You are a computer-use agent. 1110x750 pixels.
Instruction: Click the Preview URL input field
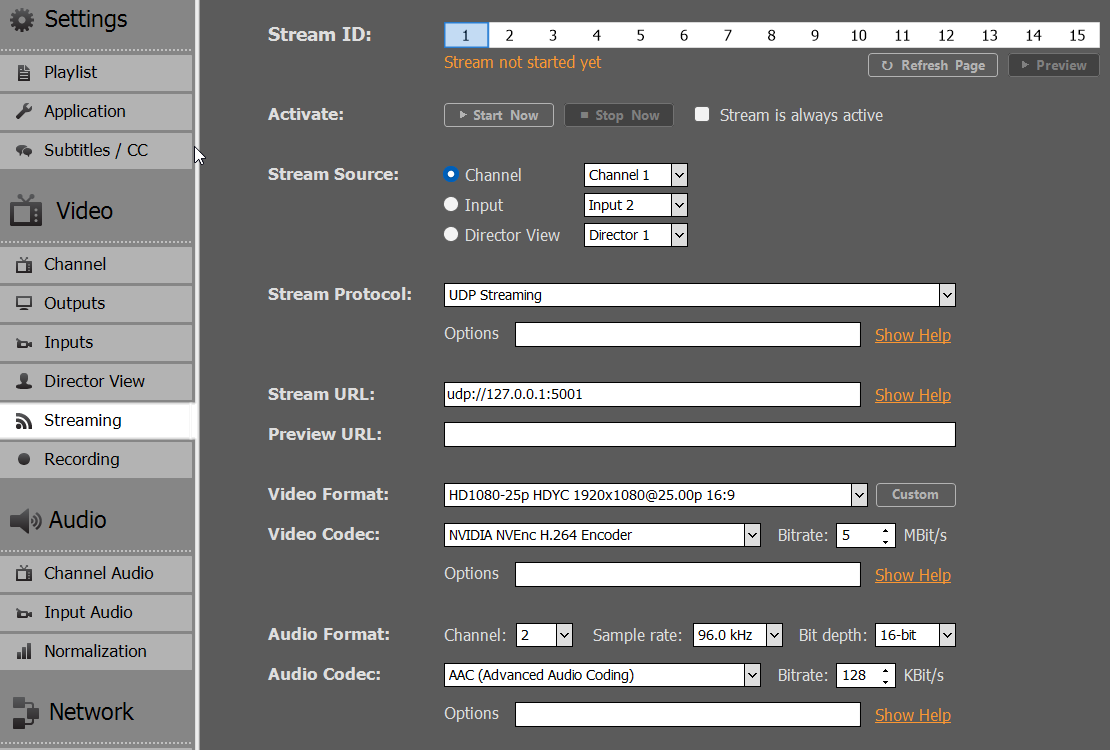tap(700, 435)
